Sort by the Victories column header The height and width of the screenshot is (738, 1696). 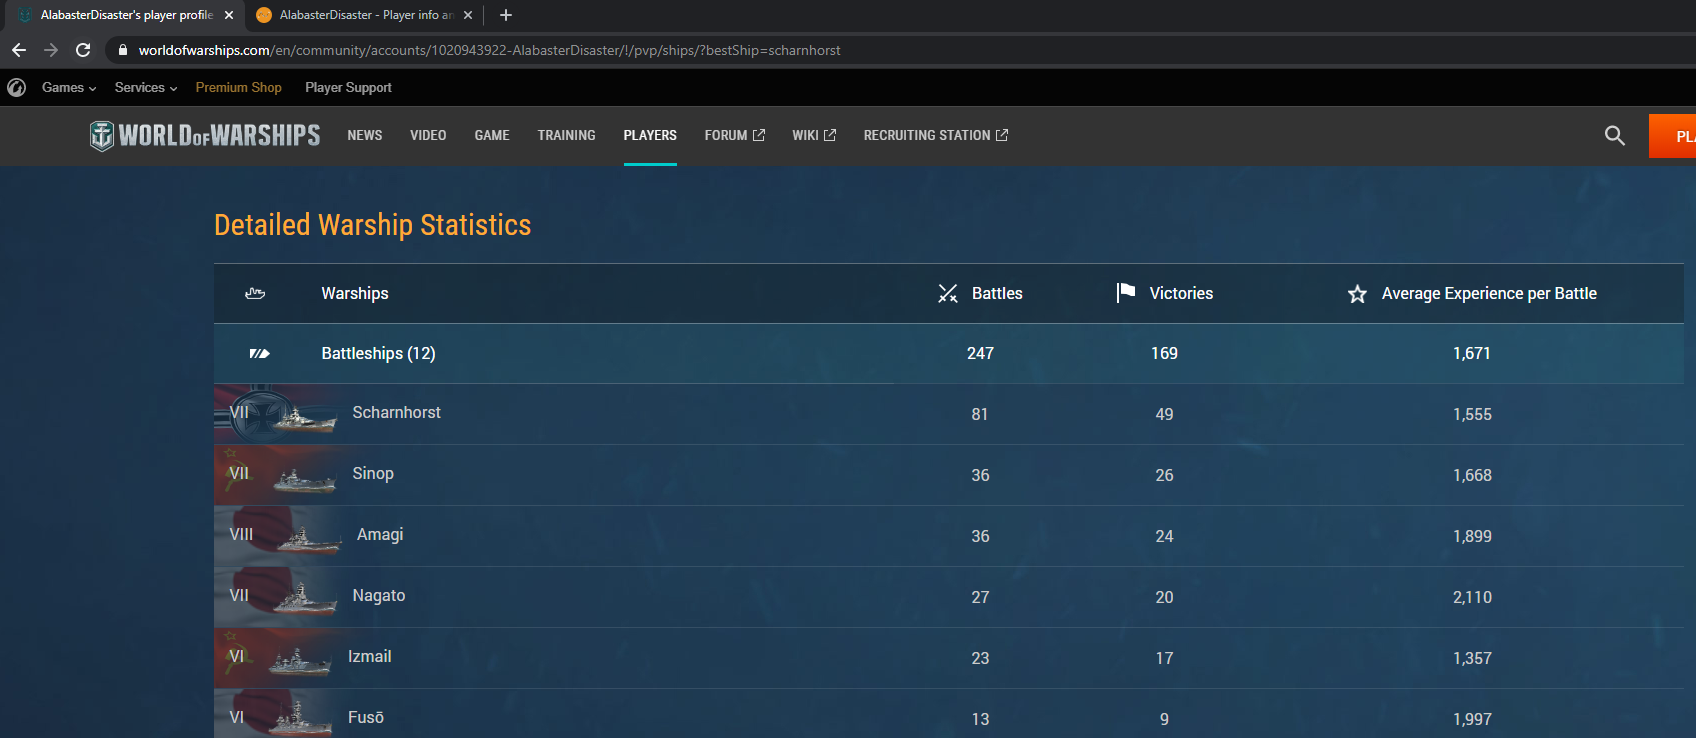(x=1181, y=293)
